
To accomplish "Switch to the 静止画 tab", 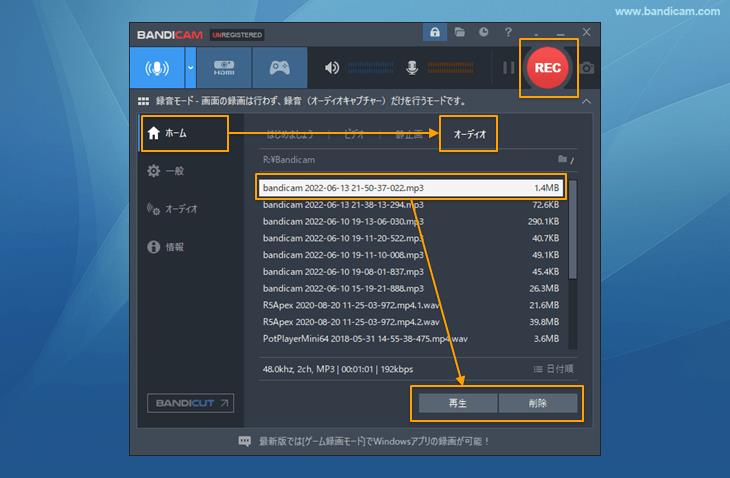I will (409, 135).
